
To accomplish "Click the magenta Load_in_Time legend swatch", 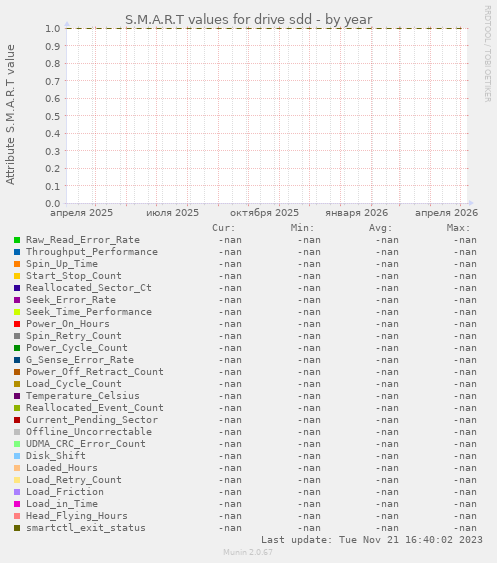I will click(17, 504).
